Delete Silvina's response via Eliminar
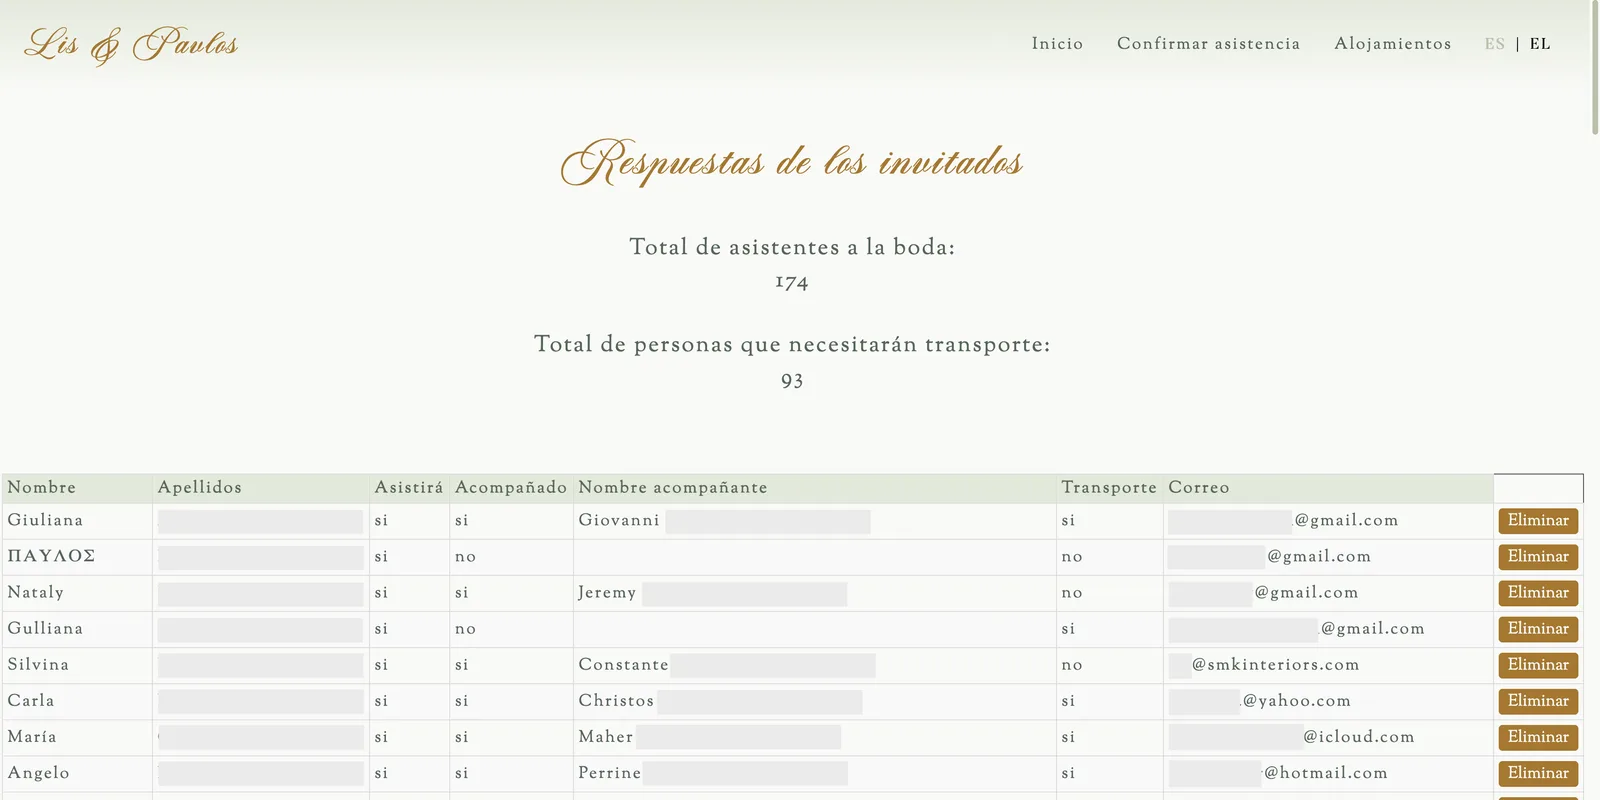 (1538, 665)
